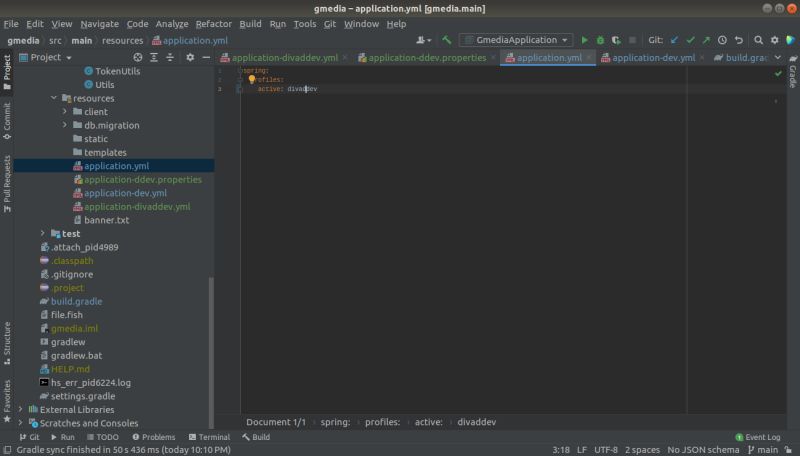
Task: Build project with the hammer icon
Action: (x=447, y=40)
